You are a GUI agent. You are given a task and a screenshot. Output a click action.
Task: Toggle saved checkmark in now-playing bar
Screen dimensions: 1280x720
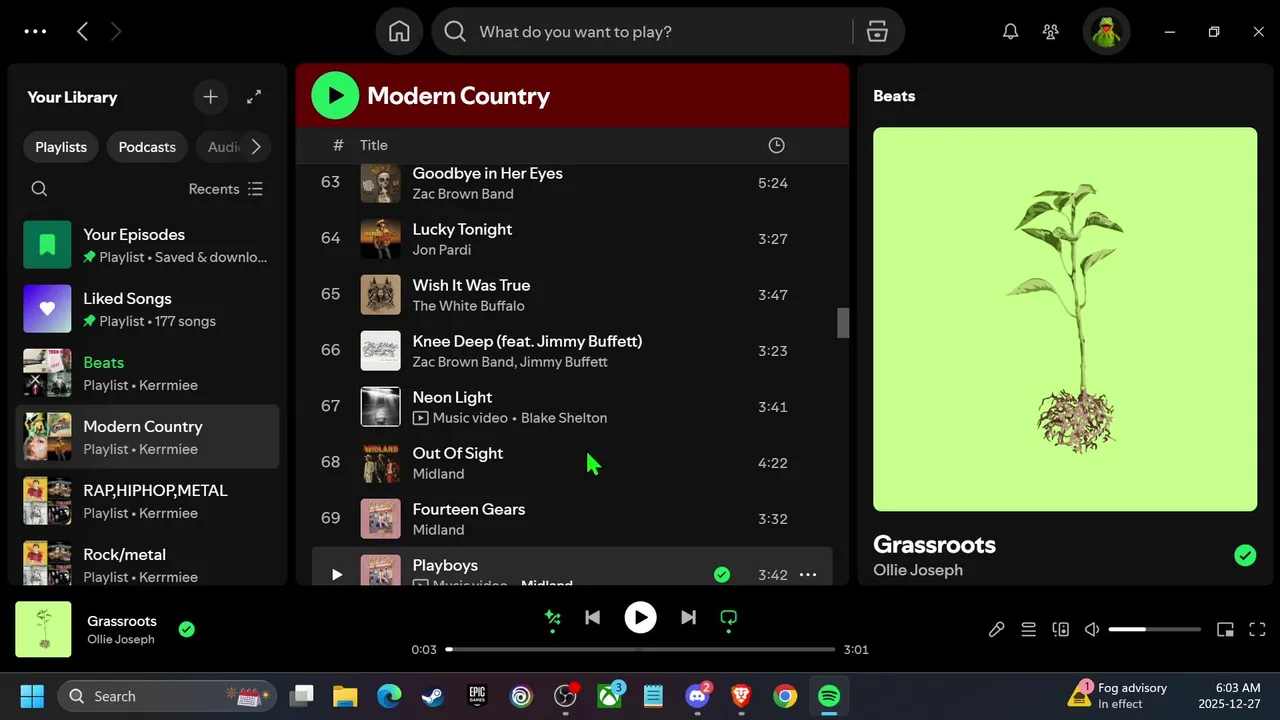point(186,629)
